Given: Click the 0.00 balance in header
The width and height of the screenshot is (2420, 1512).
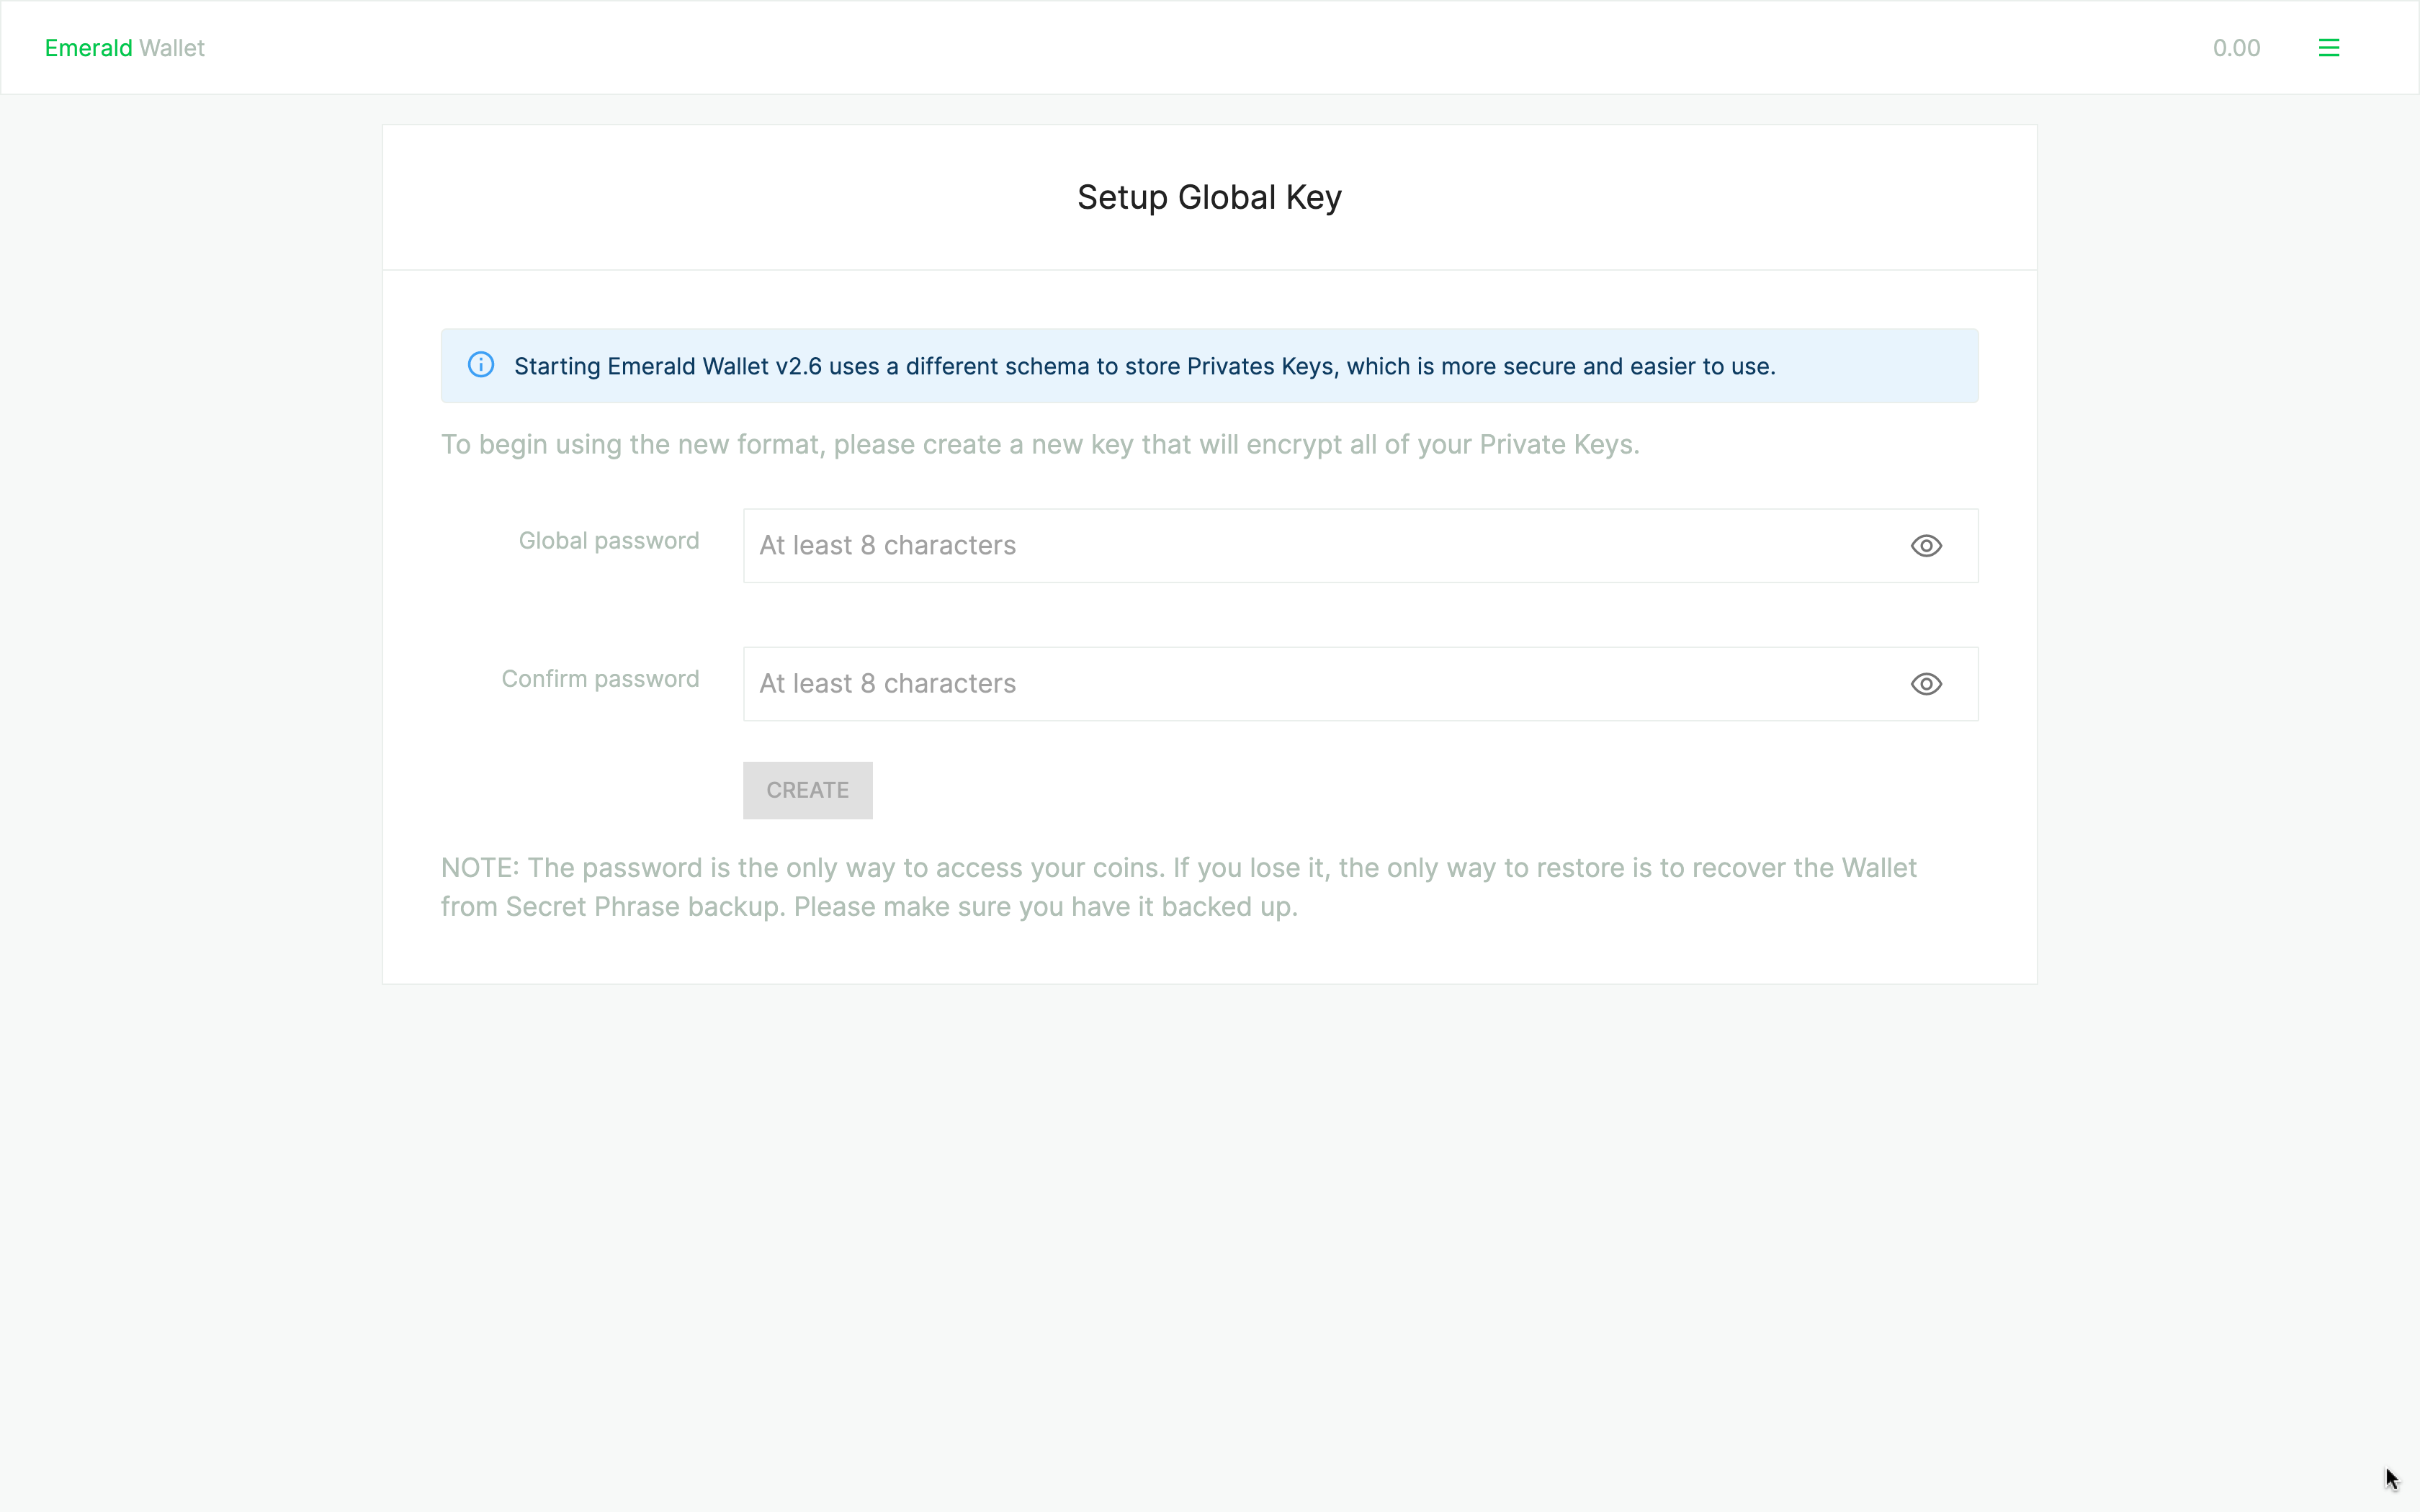Looking at the screenshot, I should pyautogui.click(x=2236, y=48).
